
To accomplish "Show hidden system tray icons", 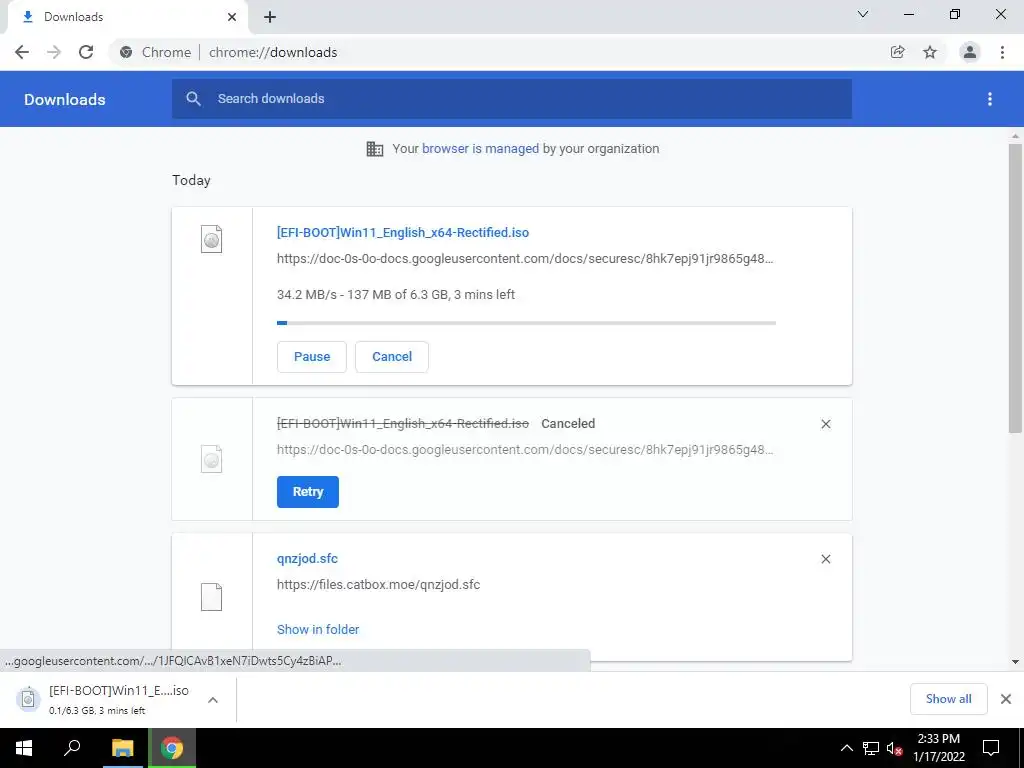I will click(x=846, y=748).
